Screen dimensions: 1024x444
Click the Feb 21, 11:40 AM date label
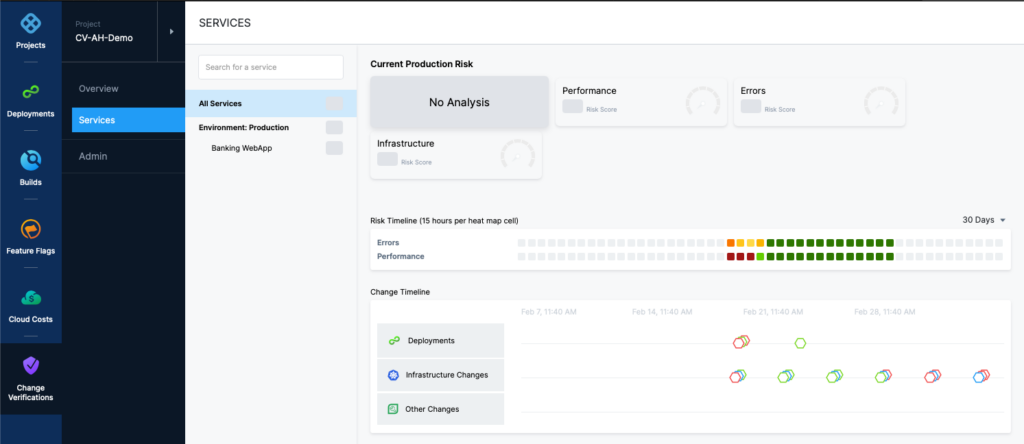(773, 312)
